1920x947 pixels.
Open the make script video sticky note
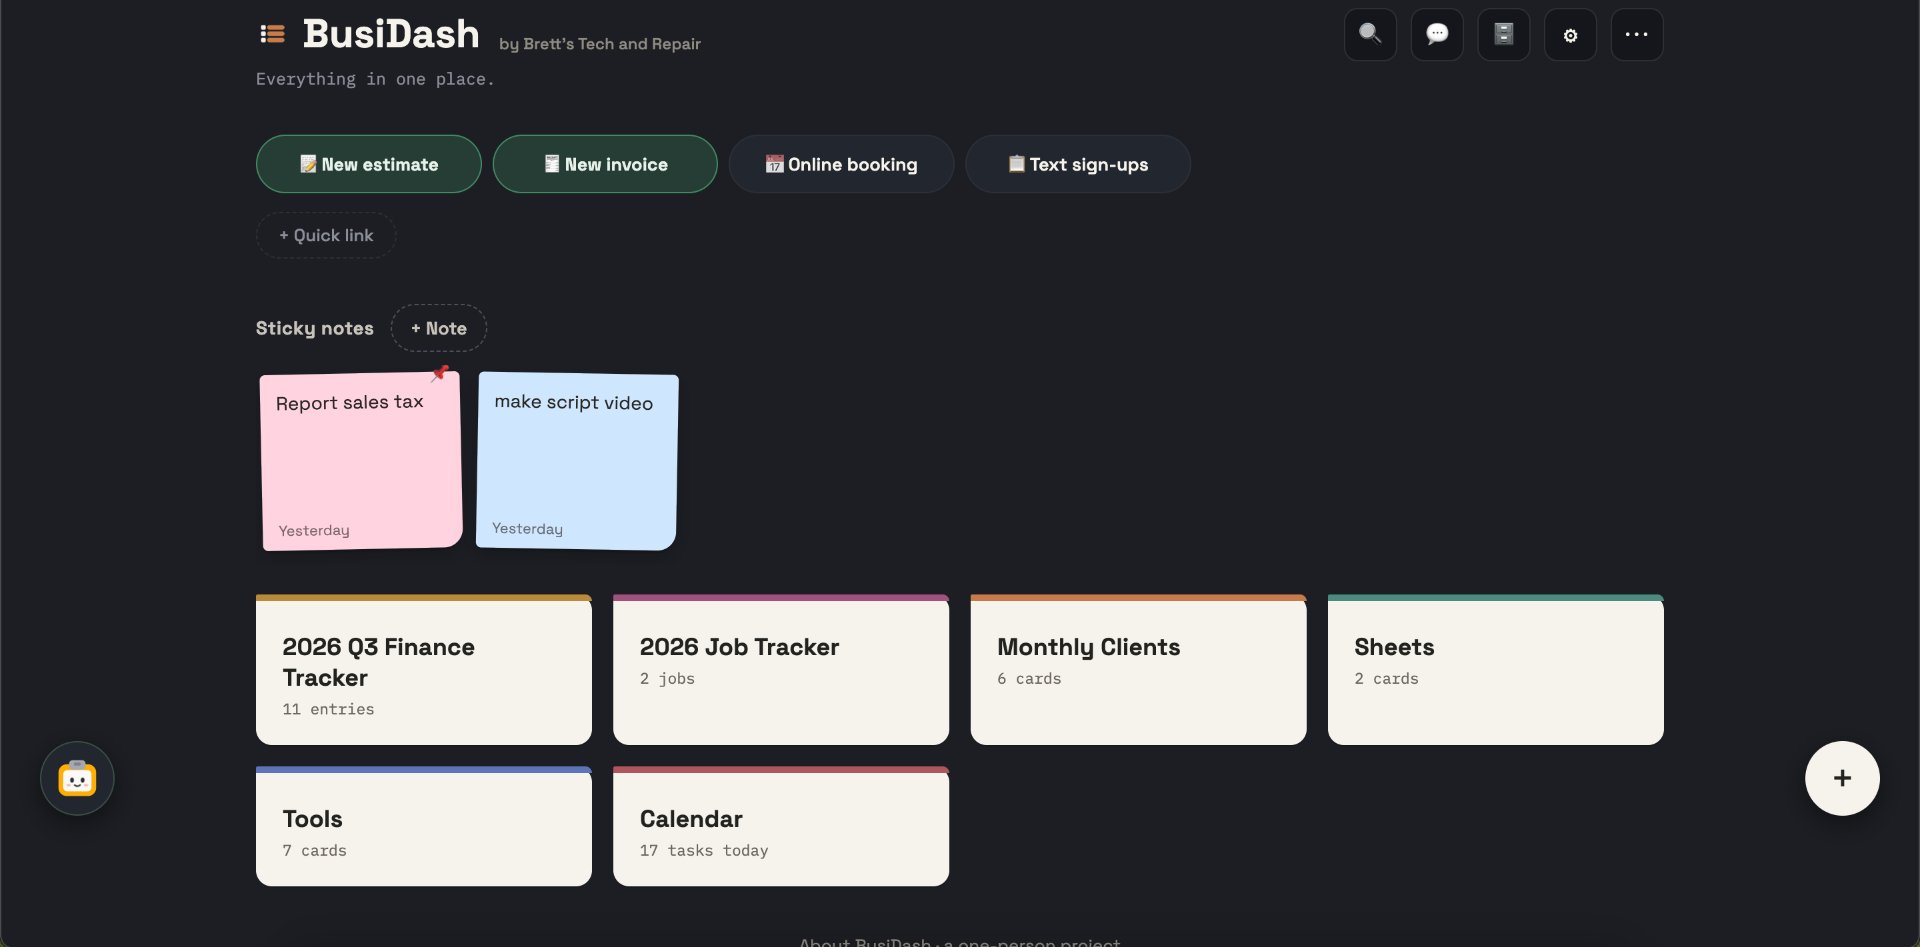click(x=577, y=461)
